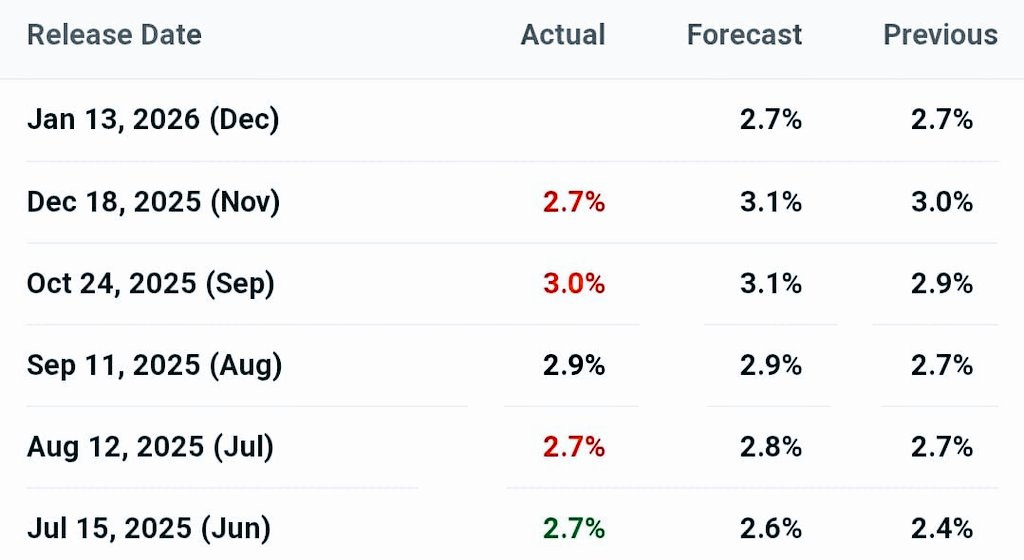Image resolution: width=1024 pixels, height=560 pixels.
Task: Click the forecast value for Jan 13, 2026
Action: (x=771, y=120)
